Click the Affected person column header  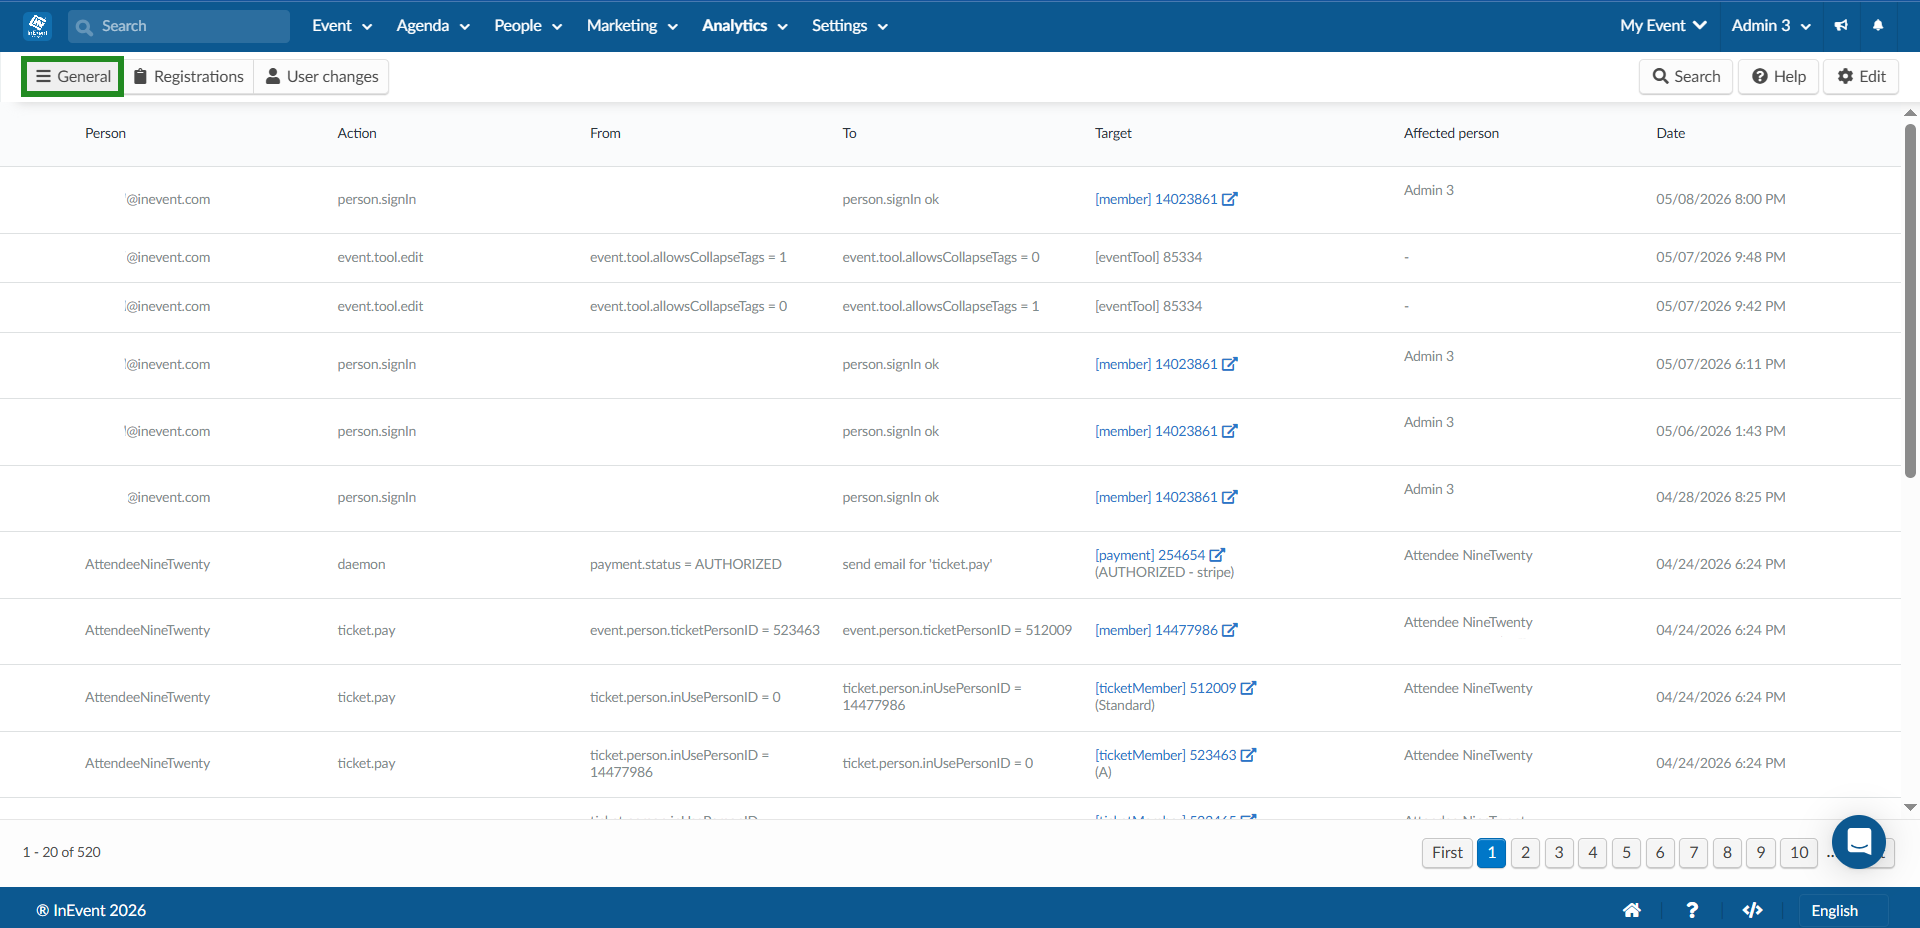pos(1451,133)
